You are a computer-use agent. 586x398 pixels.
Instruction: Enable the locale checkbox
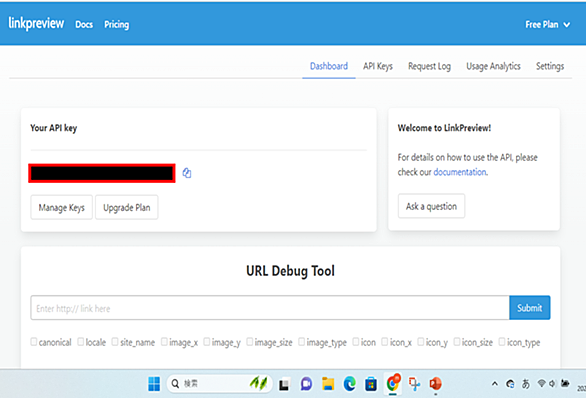pos(81,342)
